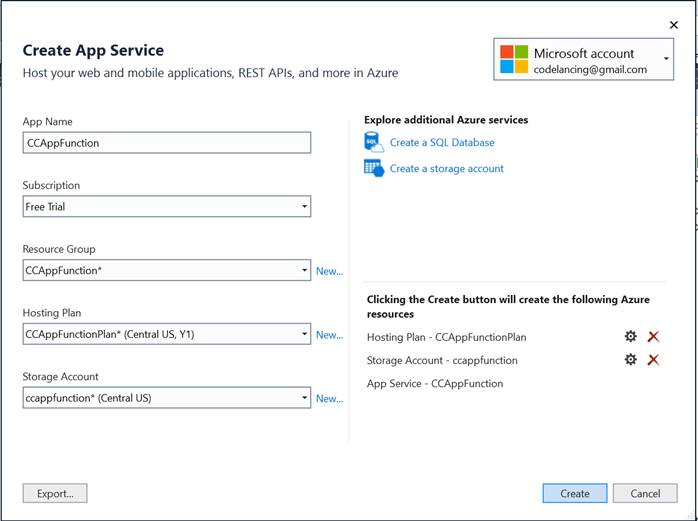Click the Microsoft account logo

pos(514,59)
